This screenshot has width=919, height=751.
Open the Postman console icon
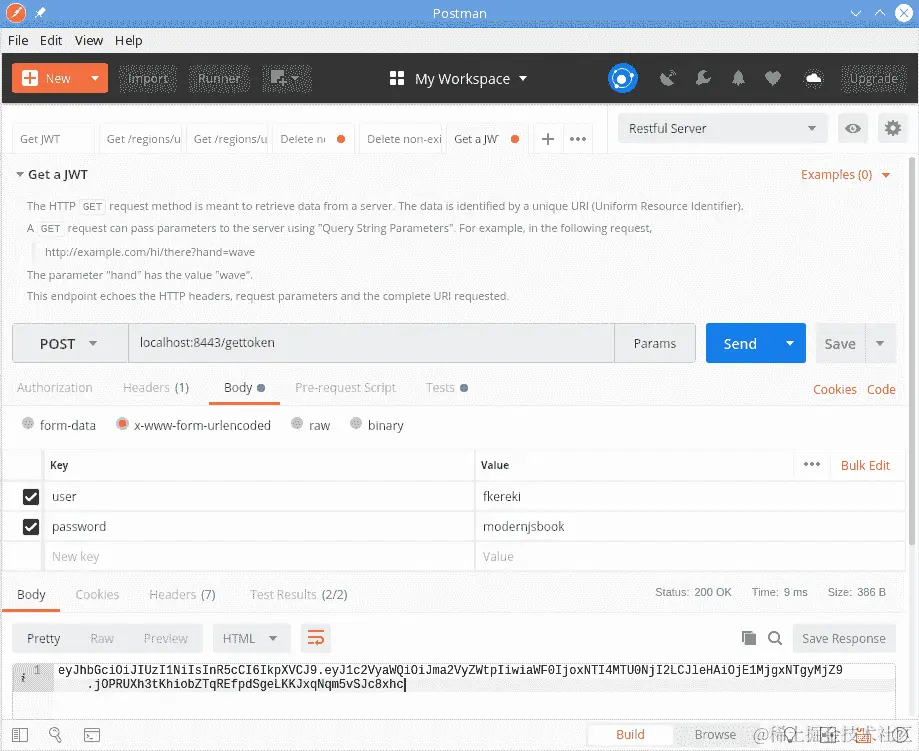click(x=92, y=735)
